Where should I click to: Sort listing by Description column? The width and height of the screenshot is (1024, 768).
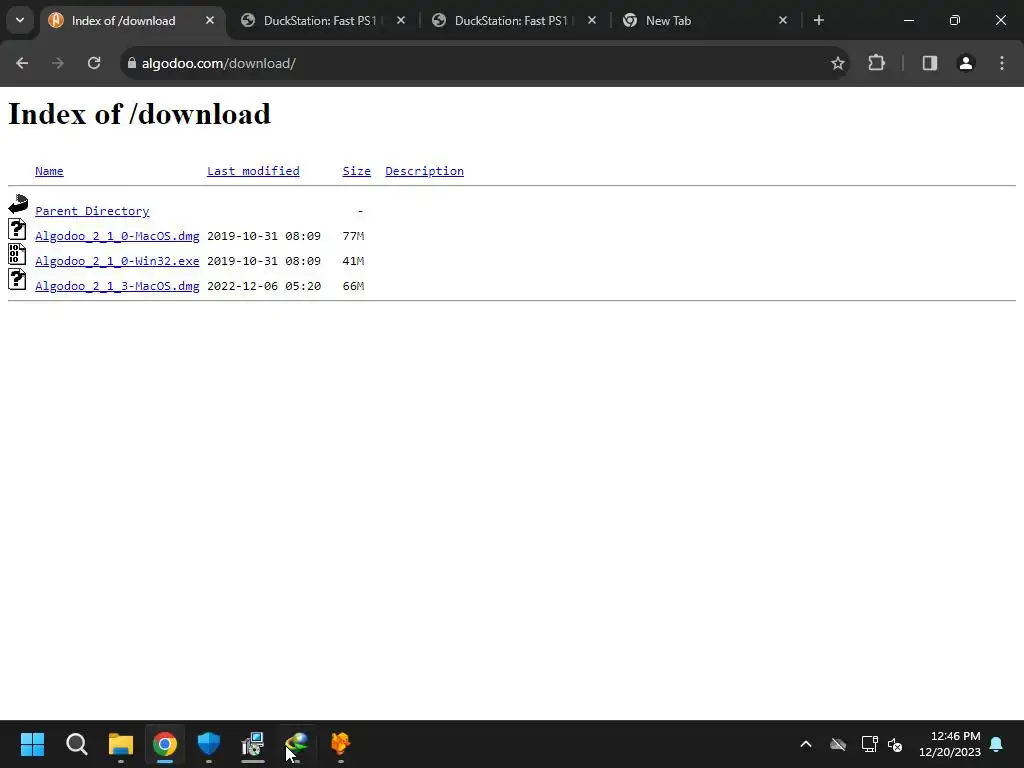[424, 171]
